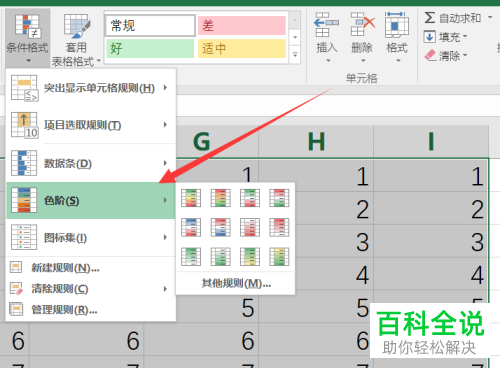The image size is (500, 368).
Task: Open 数据条(D) data bars submenu
Action: pos(91,163)
